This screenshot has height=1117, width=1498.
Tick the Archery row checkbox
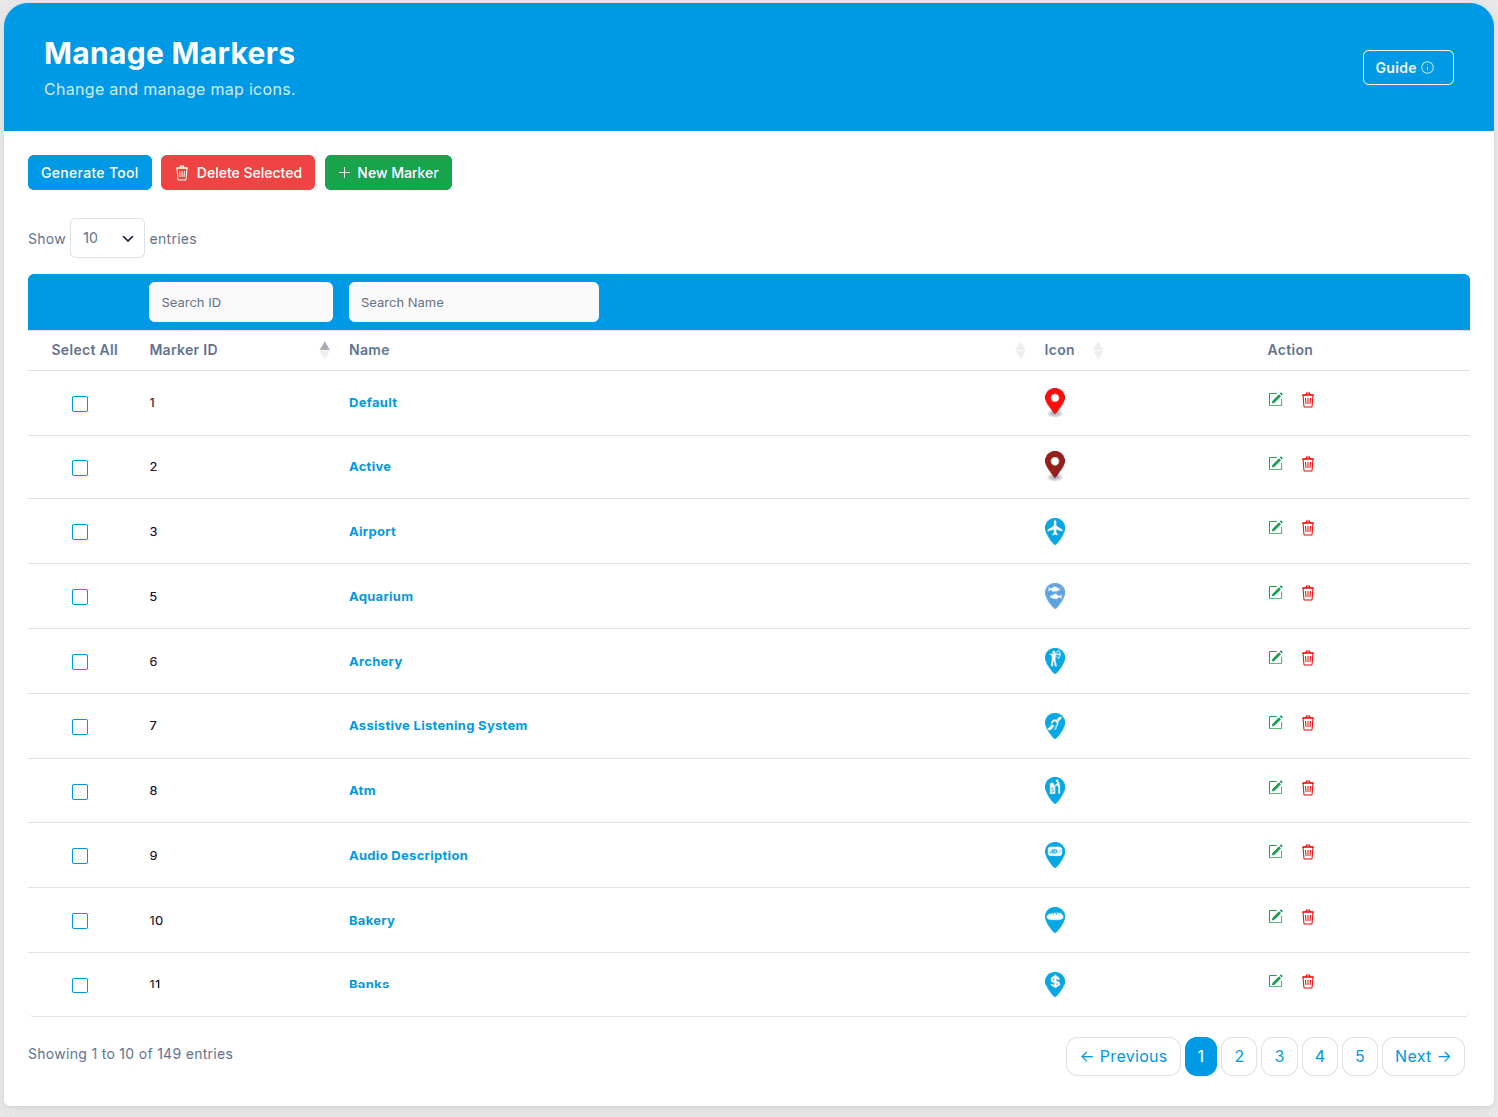point(80,662)
